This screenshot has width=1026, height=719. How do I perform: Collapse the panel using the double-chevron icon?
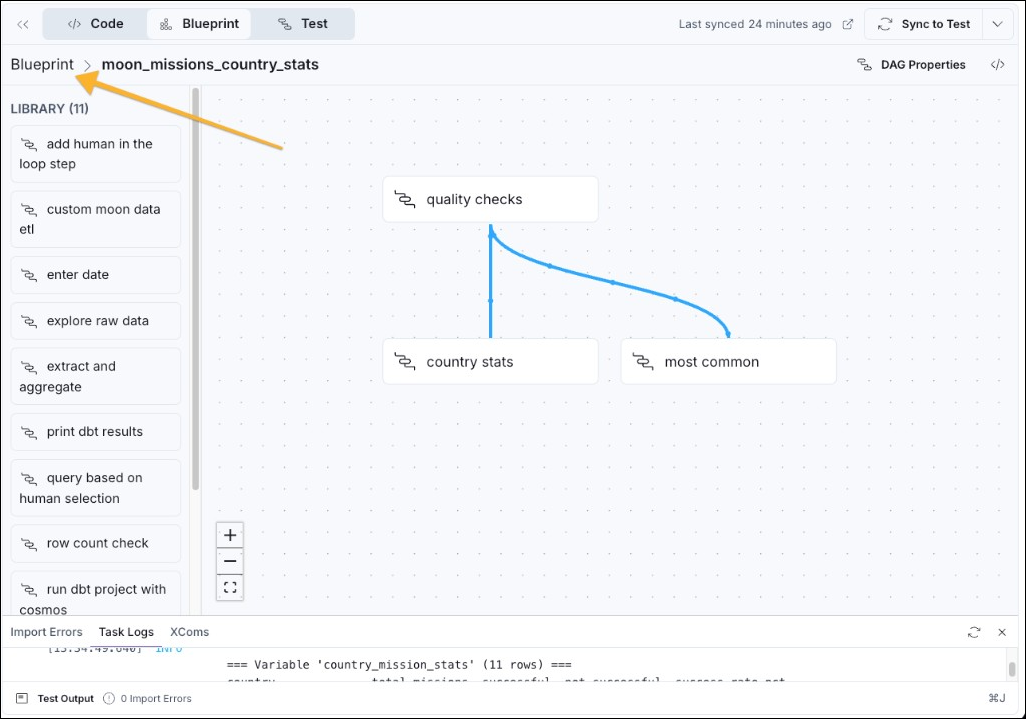pos(22,24)
